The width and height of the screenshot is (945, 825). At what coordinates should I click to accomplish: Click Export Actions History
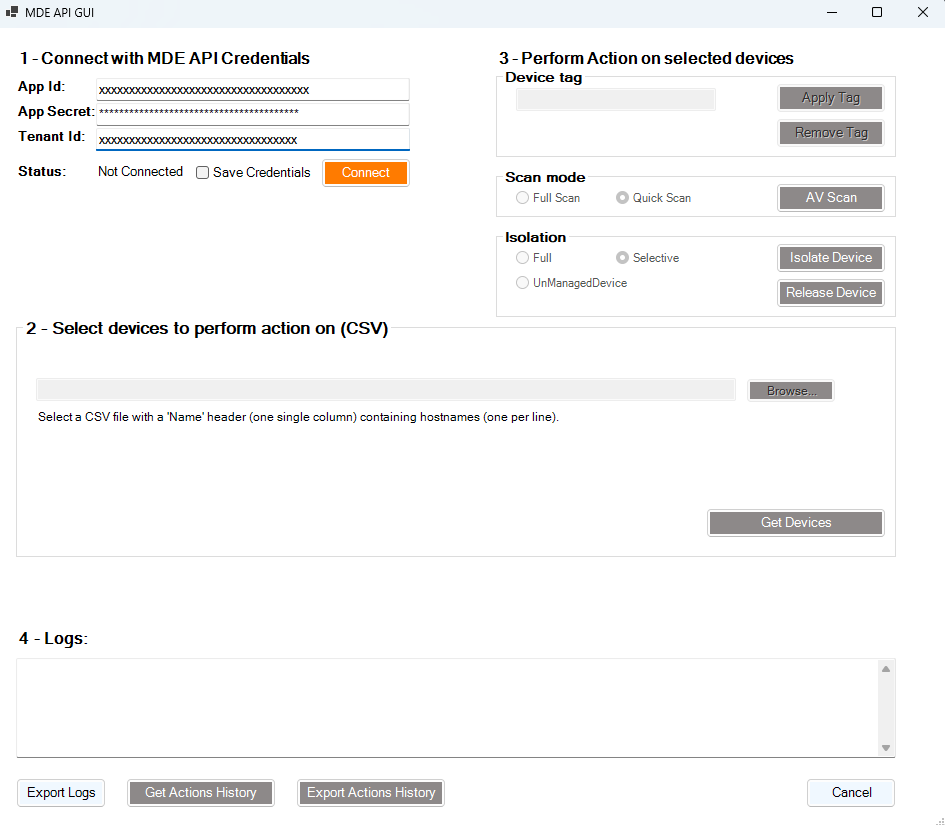click(370, 792)
